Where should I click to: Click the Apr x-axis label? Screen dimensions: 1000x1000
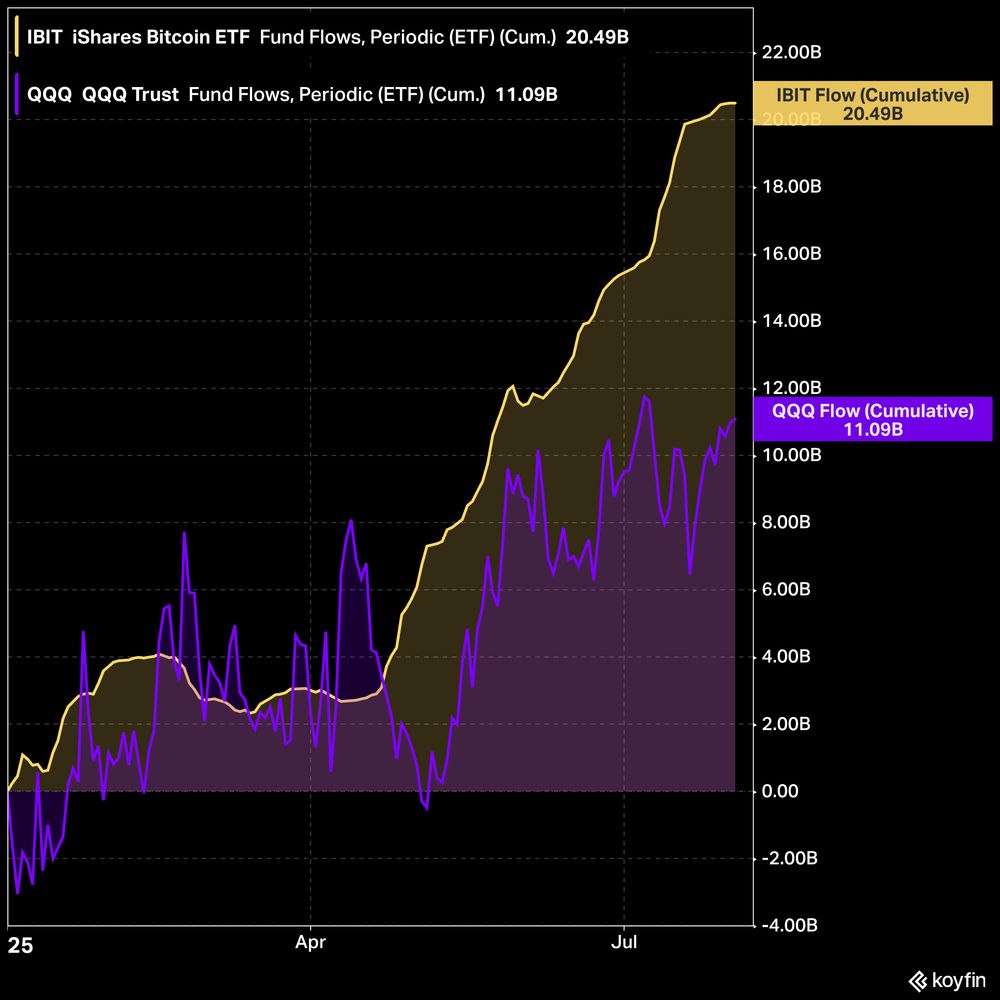coord(311,942)
